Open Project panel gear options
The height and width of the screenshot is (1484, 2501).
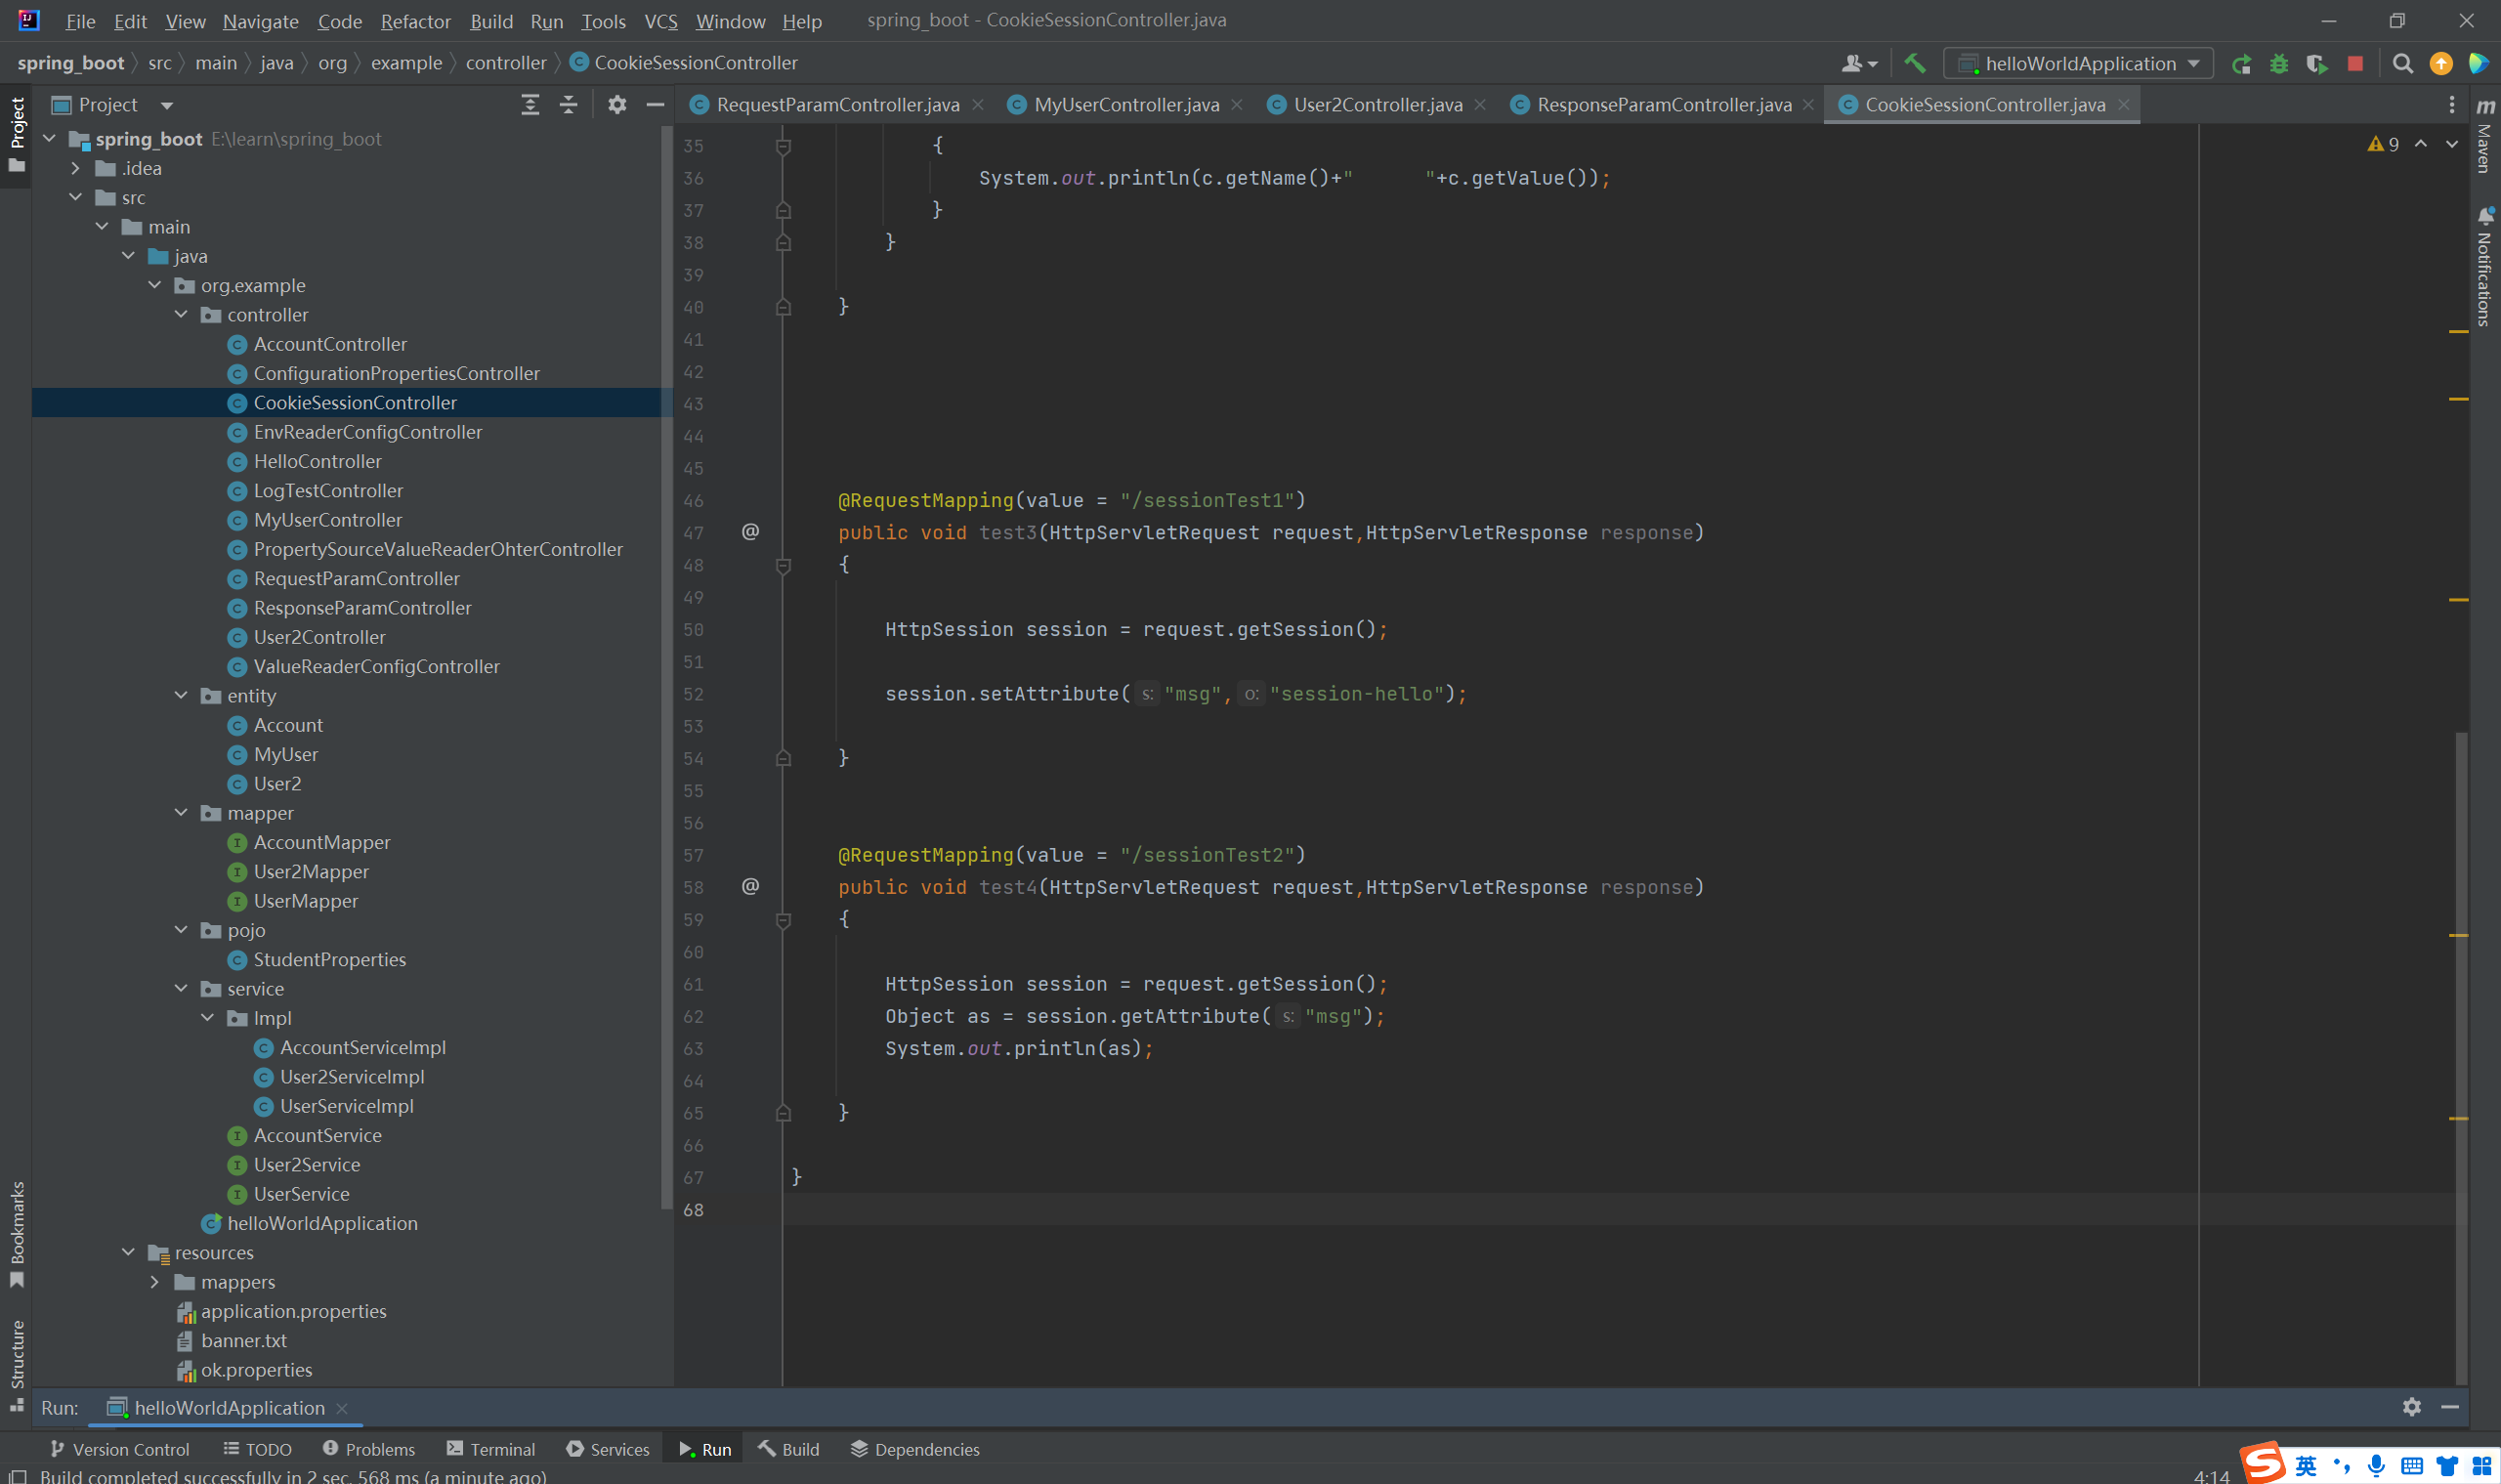(617, 105)
